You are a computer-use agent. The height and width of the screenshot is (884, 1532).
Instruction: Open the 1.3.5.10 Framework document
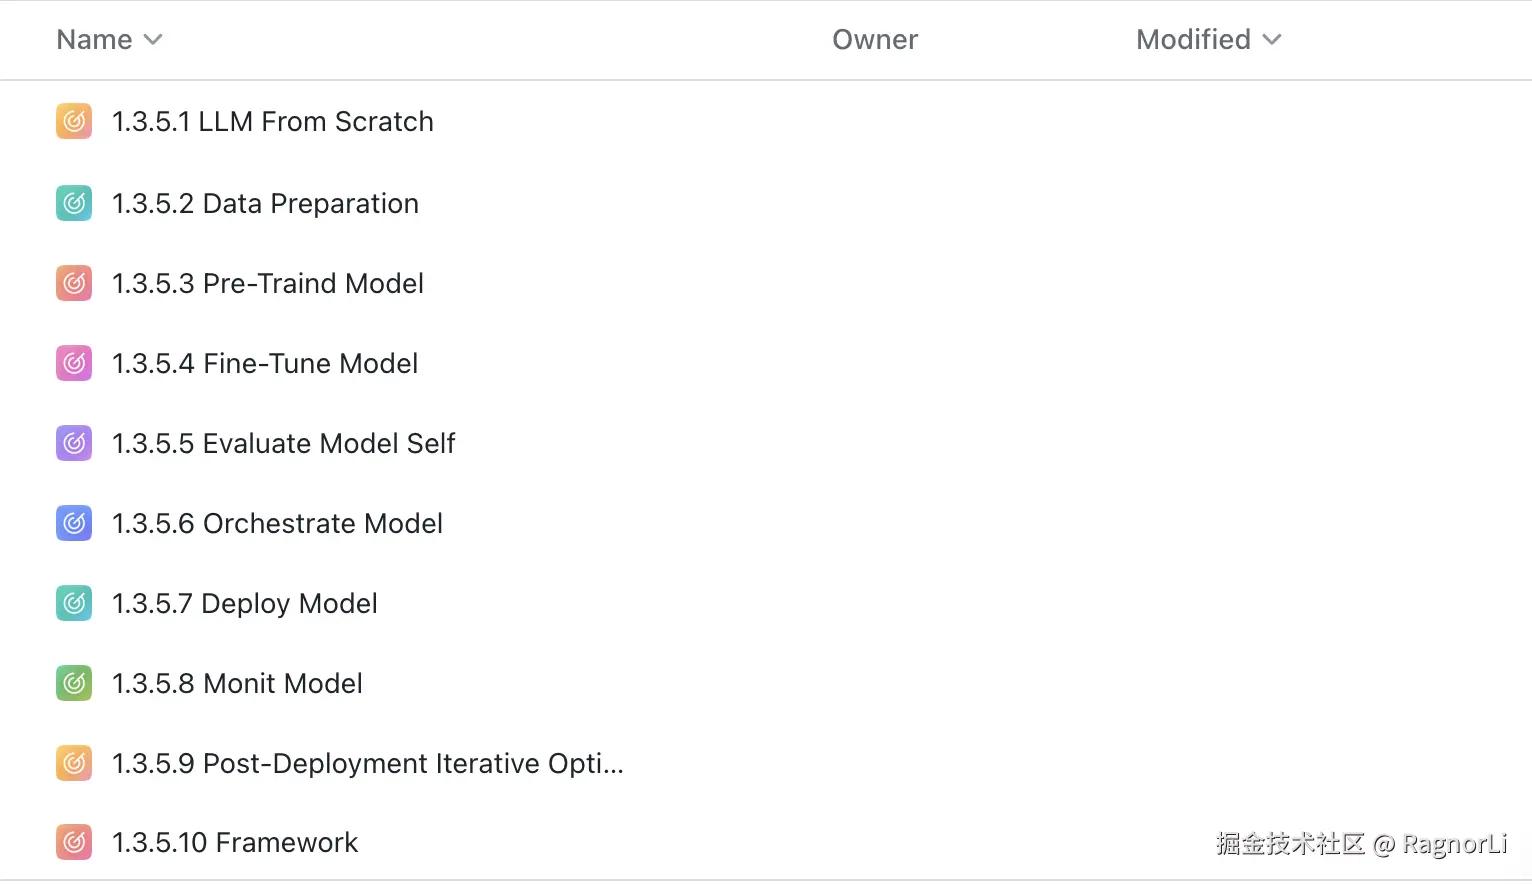(234, 843)
